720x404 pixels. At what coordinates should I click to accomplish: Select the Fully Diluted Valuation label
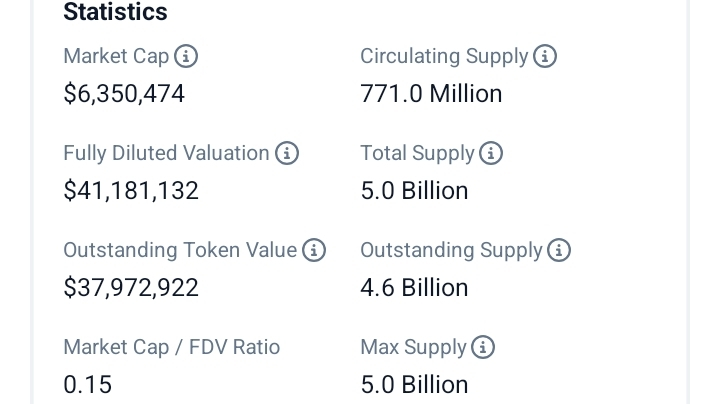coord(166,153)
